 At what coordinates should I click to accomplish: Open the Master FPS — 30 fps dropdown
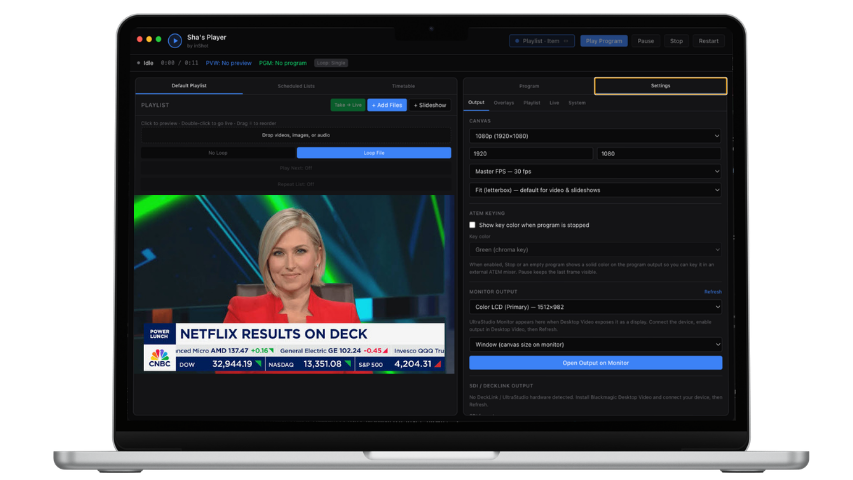click(596, 171)
